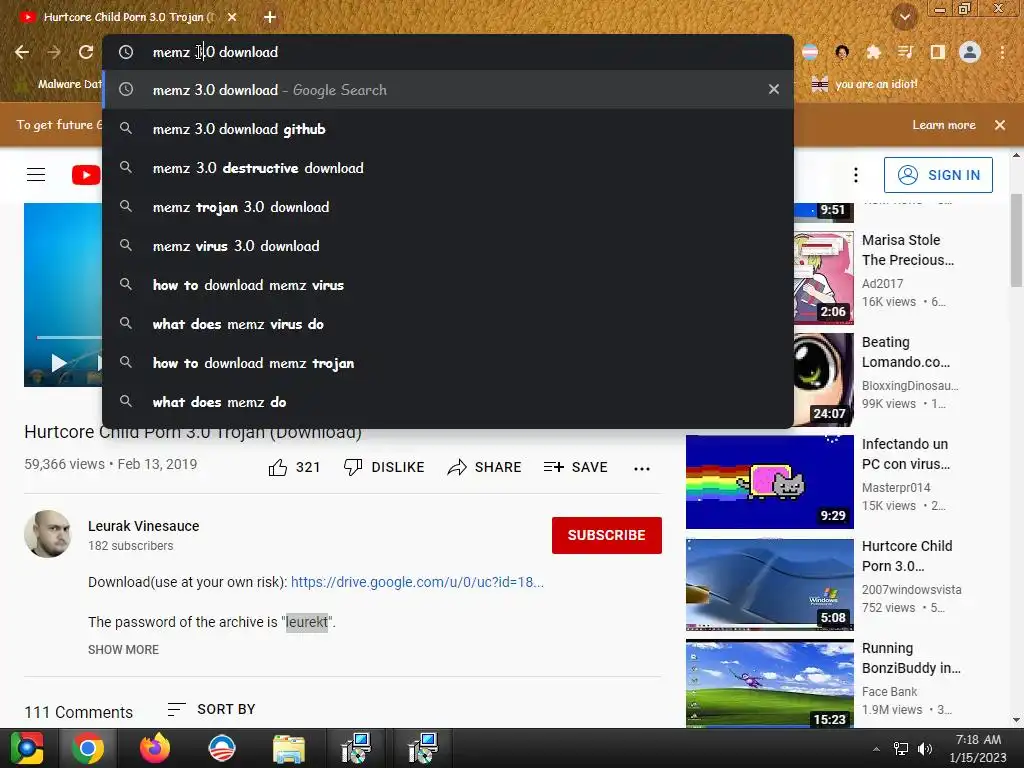
Task: Go to YouTube home via the logo
Action: pyautogui.click(x=86, y=175)
